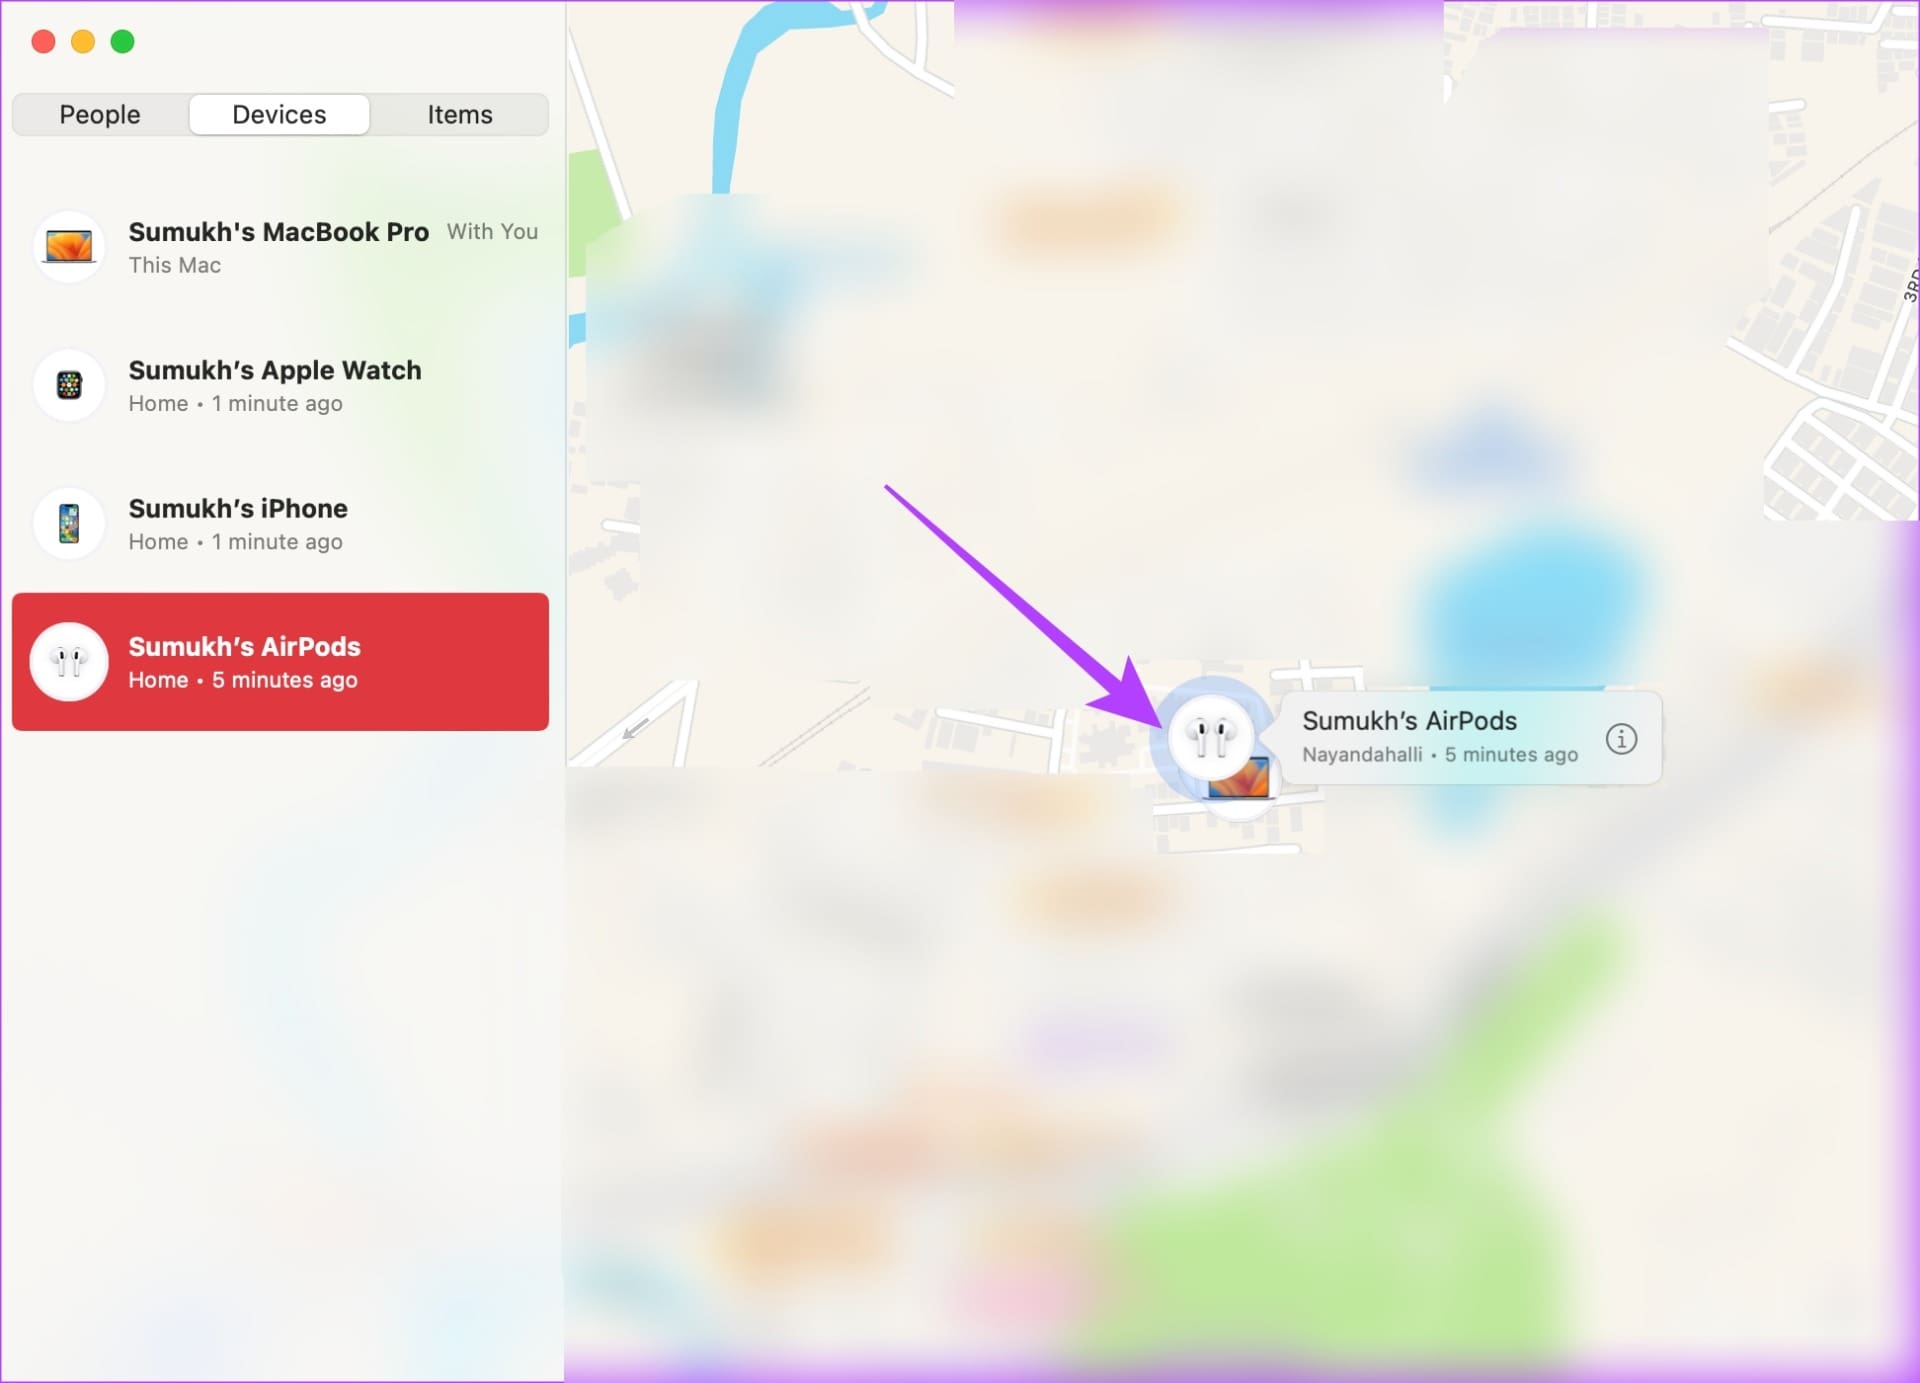This screenshot has width=1920, height=1383.
Task: Open info for Sumukh's AirPods
Action: 1621,739
